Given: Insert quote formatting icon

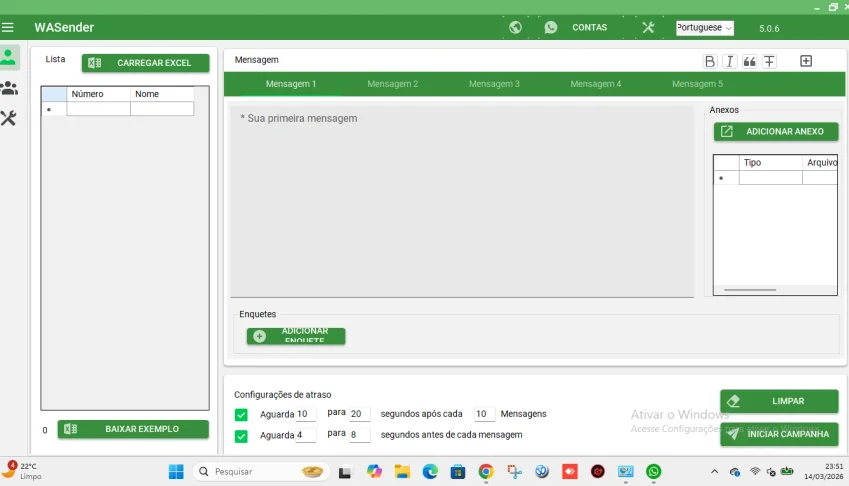Looking at the screenshot, I should point(749,61).
